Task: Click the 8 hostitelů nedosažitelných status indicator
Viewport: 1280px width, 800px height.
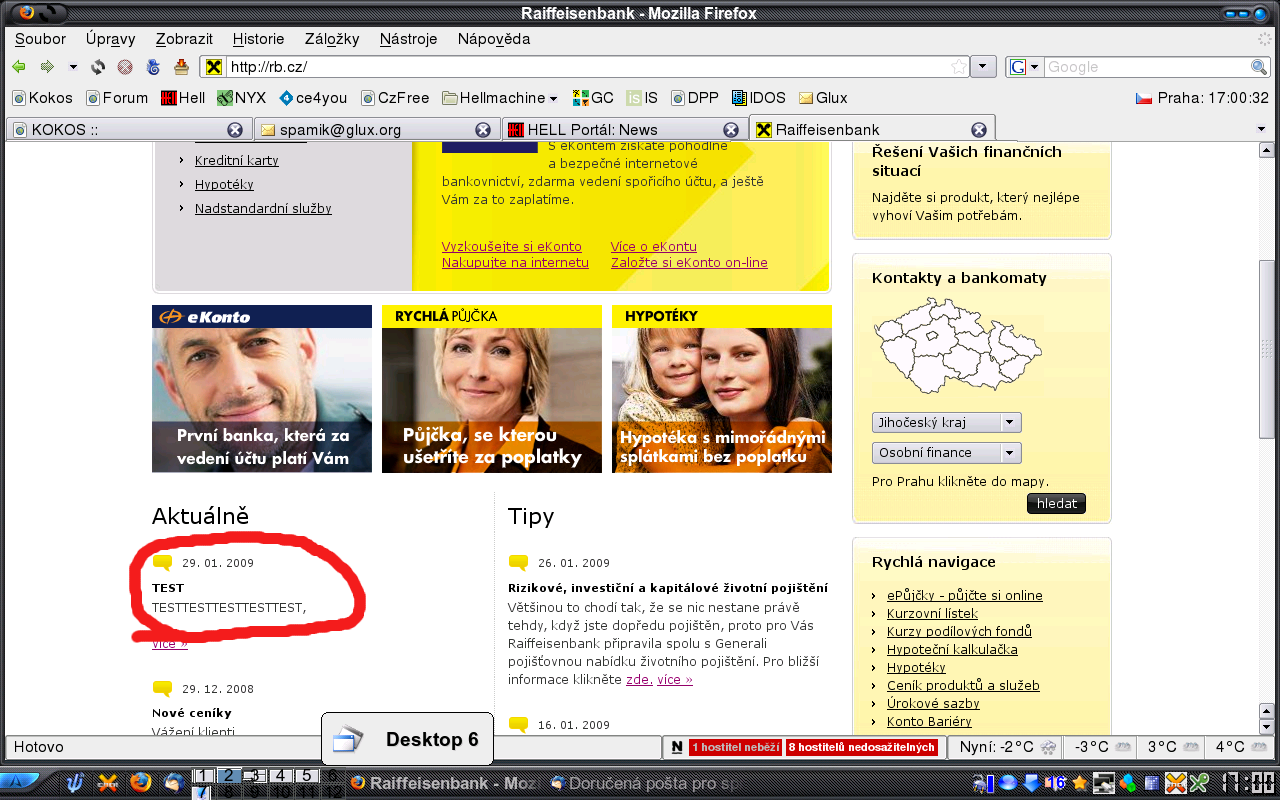Action: click(862, 747)
